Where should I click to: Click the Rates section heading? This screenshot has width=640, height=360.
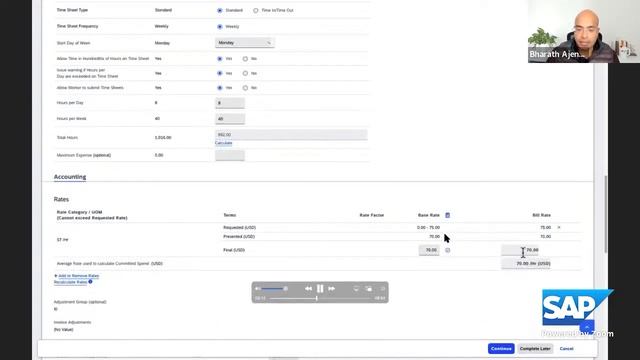coord(61,199)
